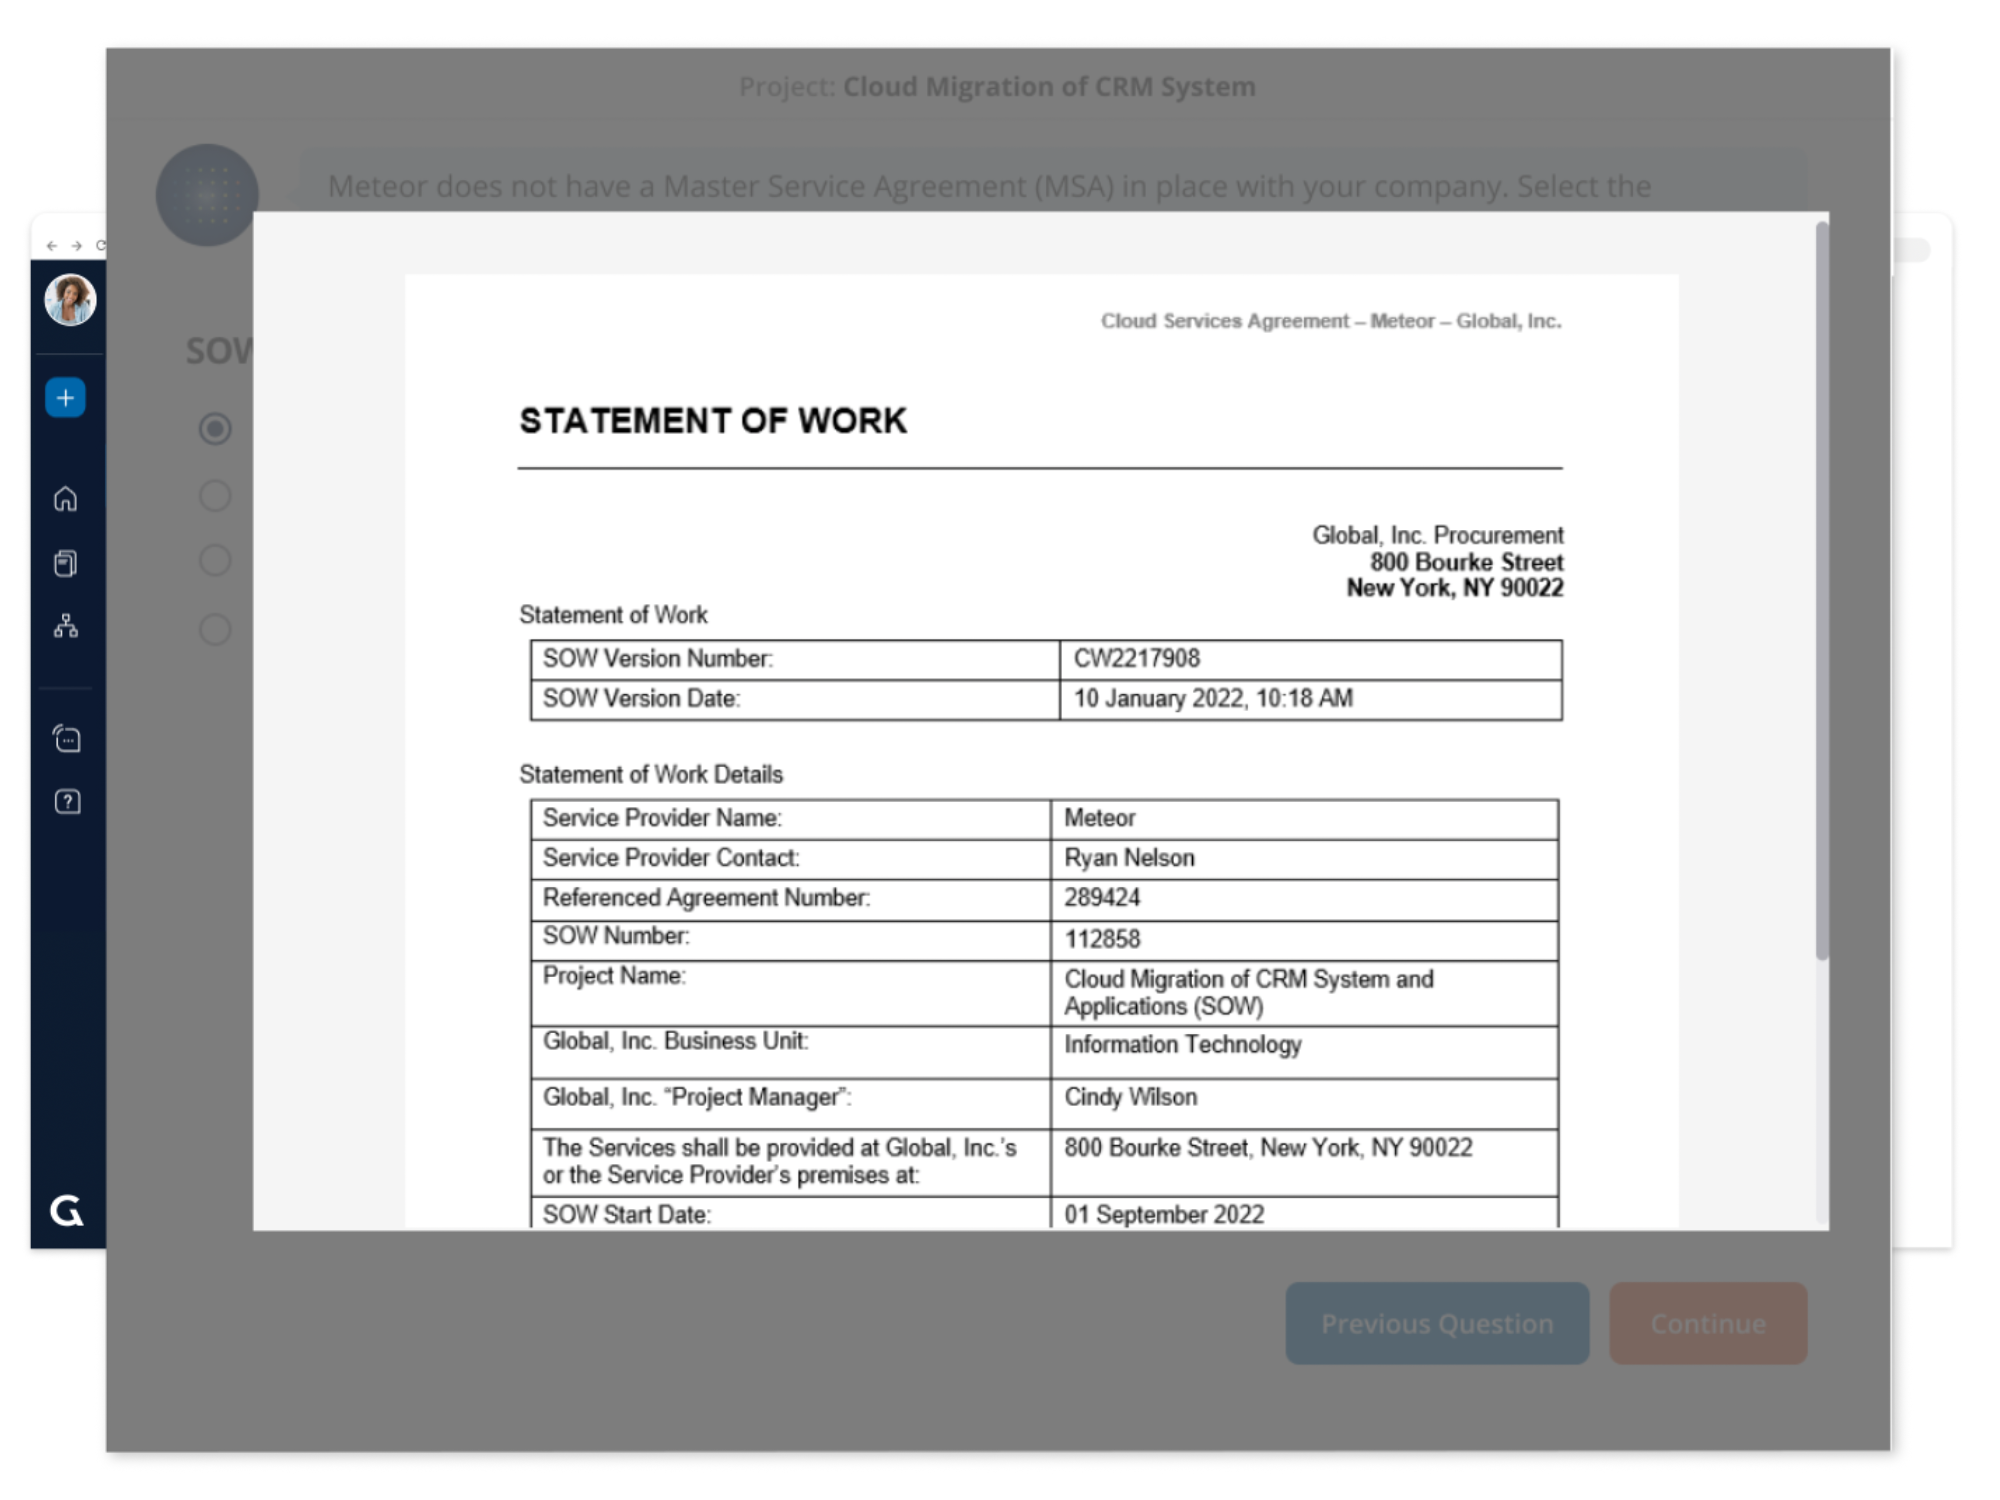The image size is (2000, 1500).
Task: Click the blue plus create button
Action: tap(66, 398)
